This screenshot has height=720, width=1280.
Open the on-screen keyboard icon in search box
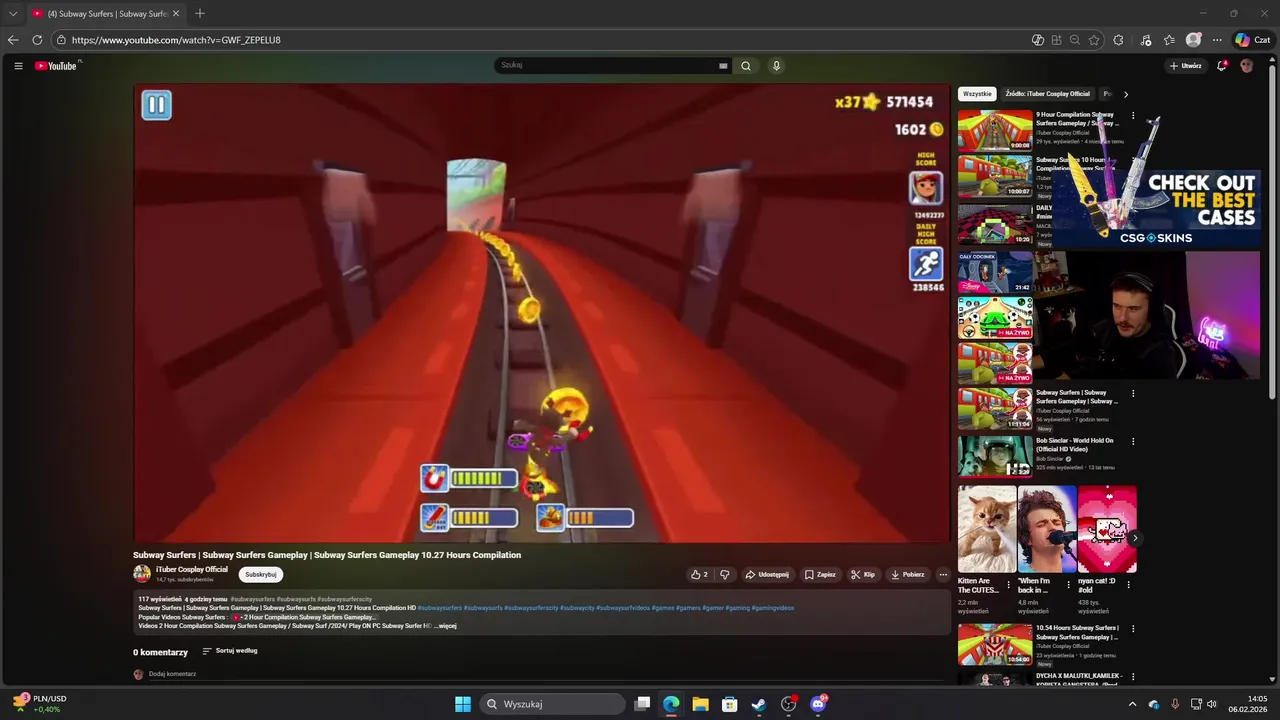[x=723, y=66]
